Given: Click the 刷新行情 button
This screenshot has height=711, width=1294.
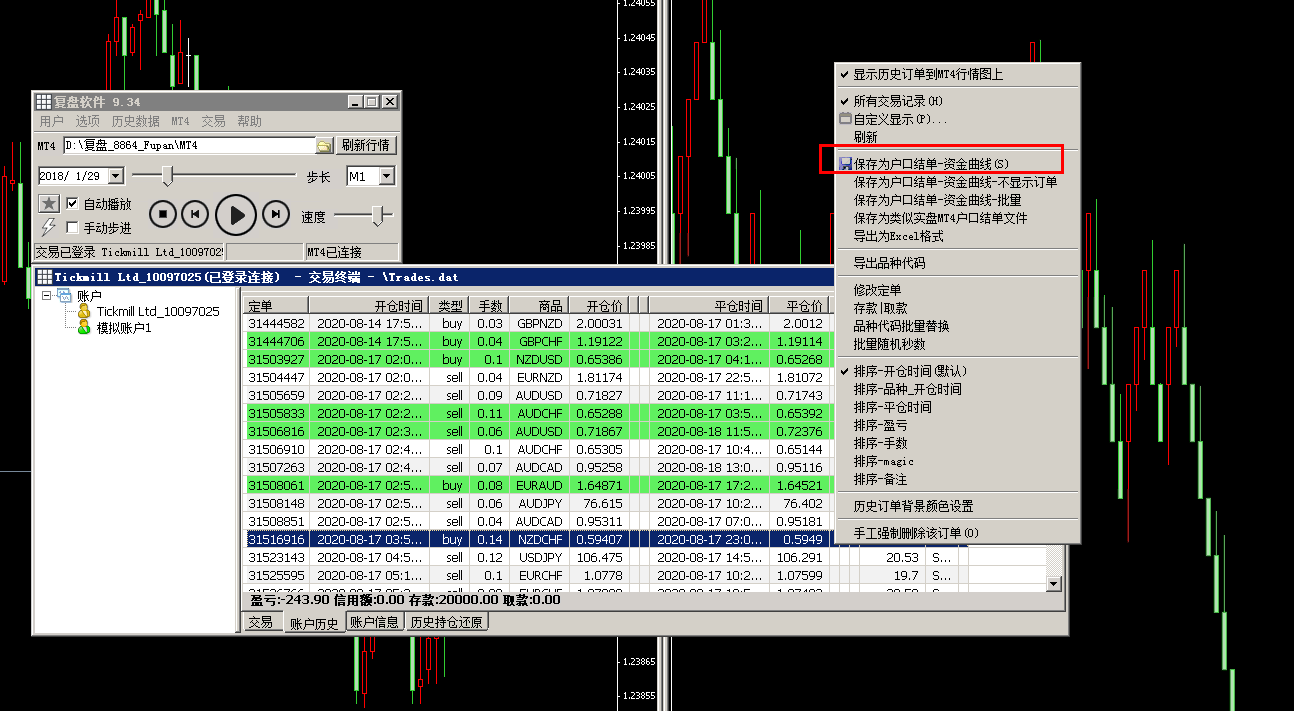Looking at the screenshot, I should click(366, 146).
